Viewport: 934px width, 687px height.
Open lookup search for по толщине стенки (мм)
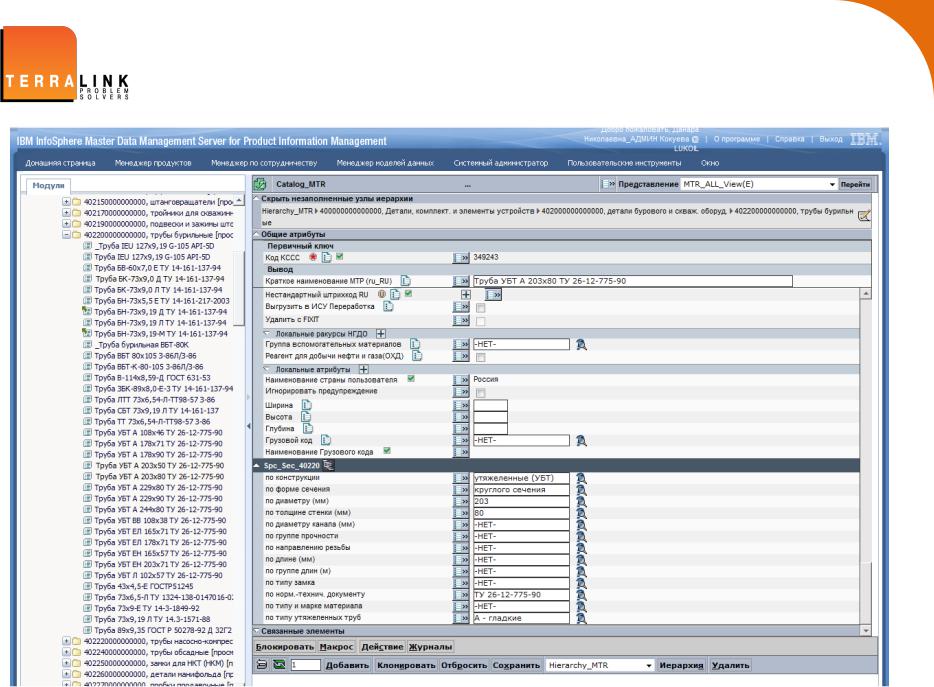point(581,513)
